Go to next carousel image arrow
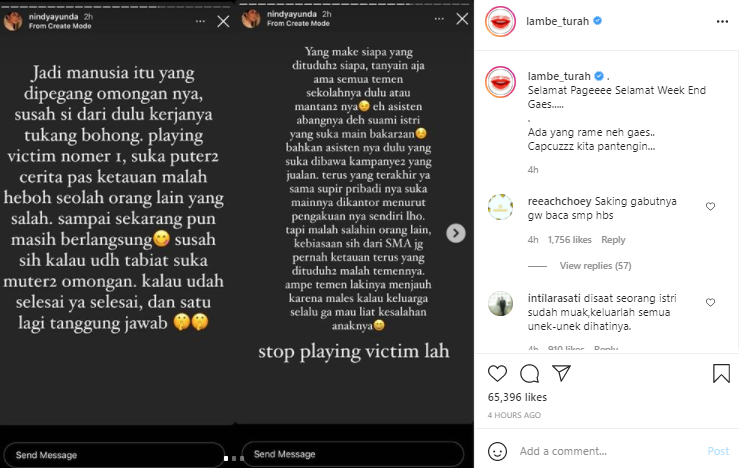The height and width of the screenshot is (468, 739). click(x=456, y=233)
